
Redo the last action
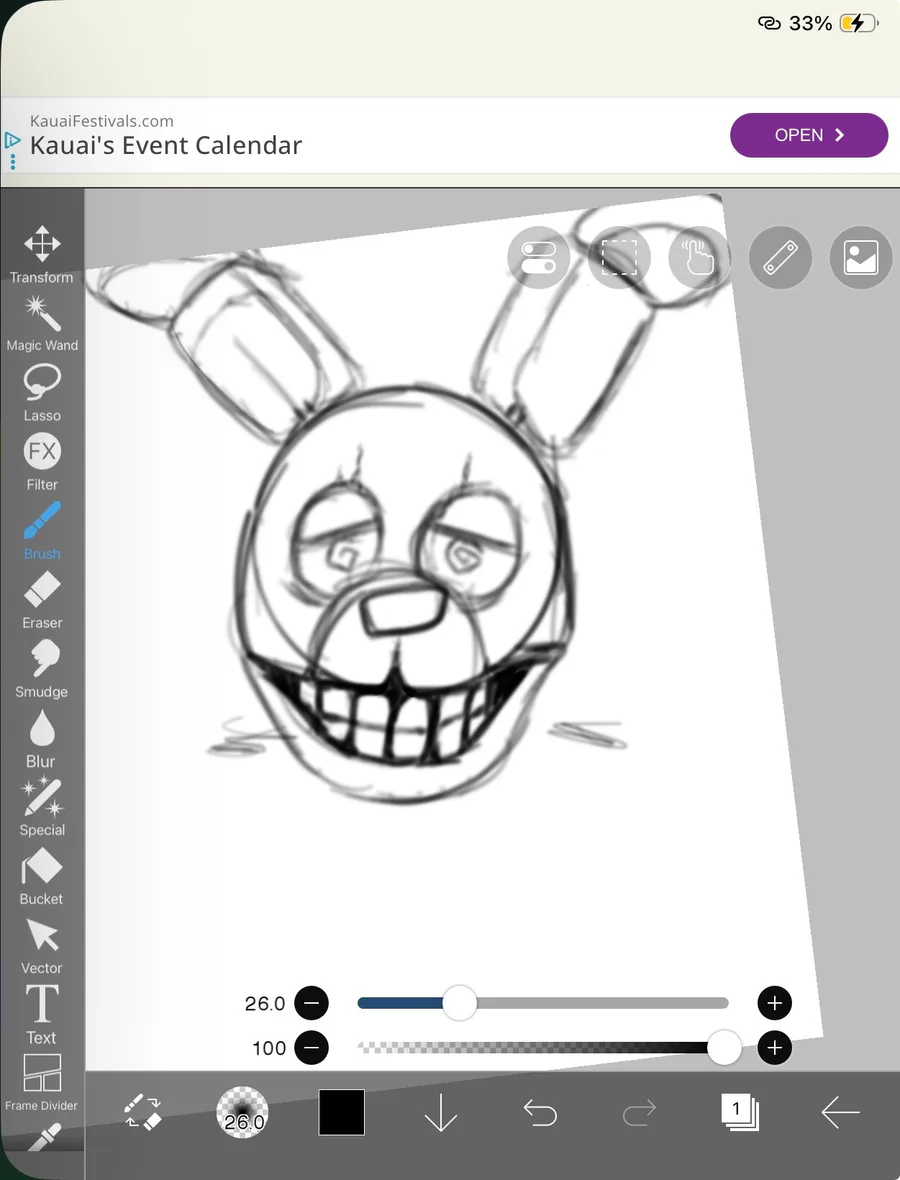point(639,1112)
